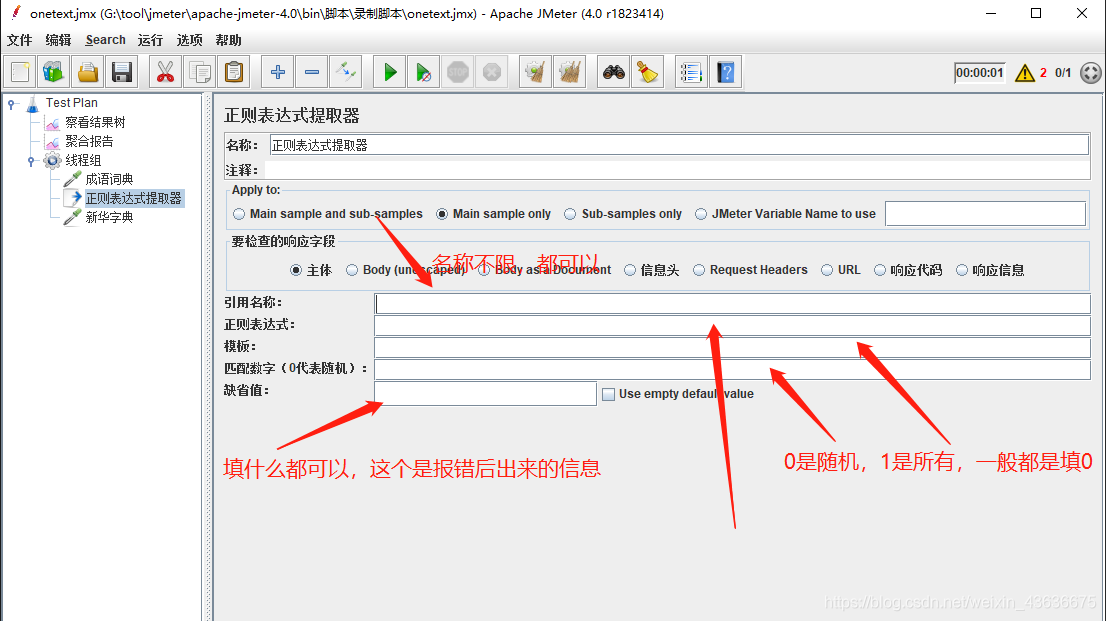Click the 名称 input field
The width and height of the screenshot is (1106, 621).
click(679, 145)
